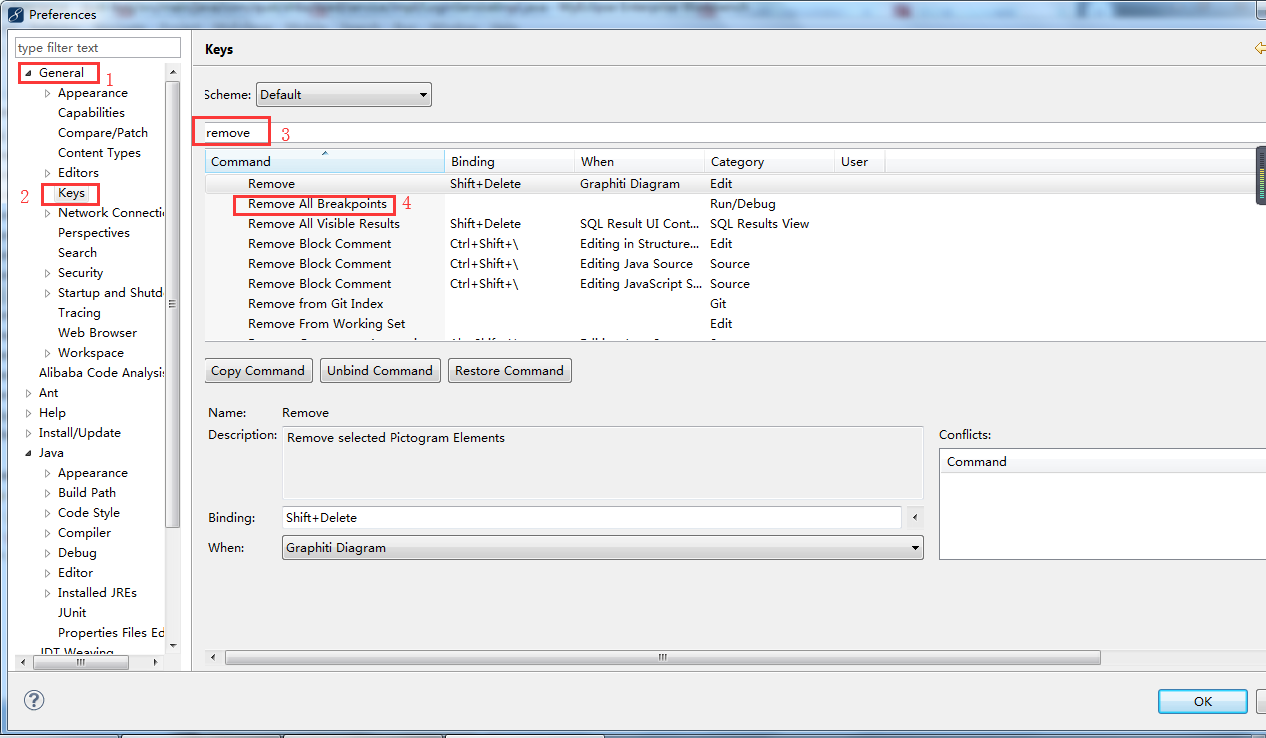
Task: Click the remove filter clear area
Action: [230, 131]
